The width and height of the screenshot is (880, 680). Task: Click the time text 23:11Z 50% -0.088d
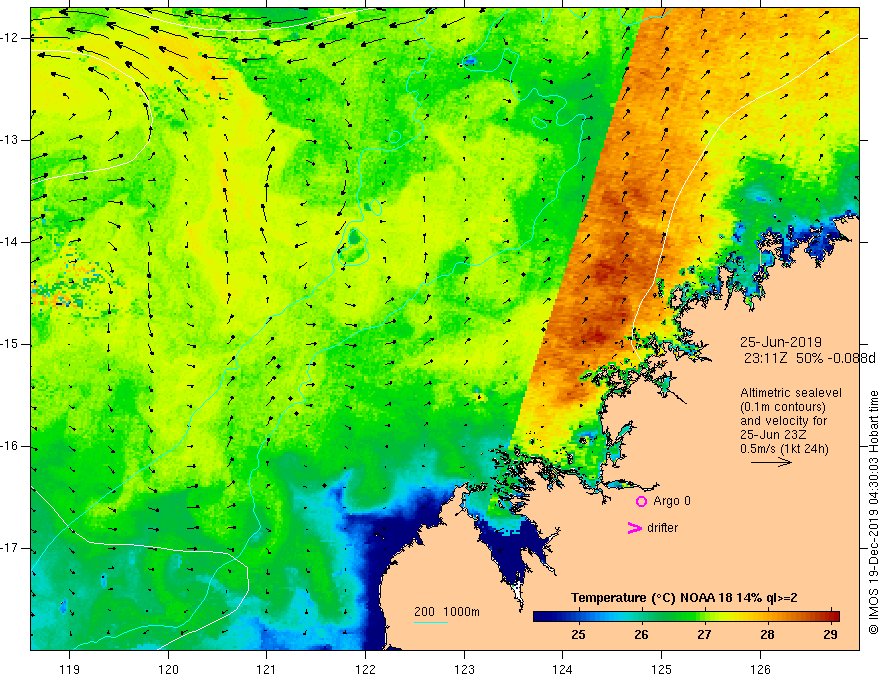tap(809, 358)
